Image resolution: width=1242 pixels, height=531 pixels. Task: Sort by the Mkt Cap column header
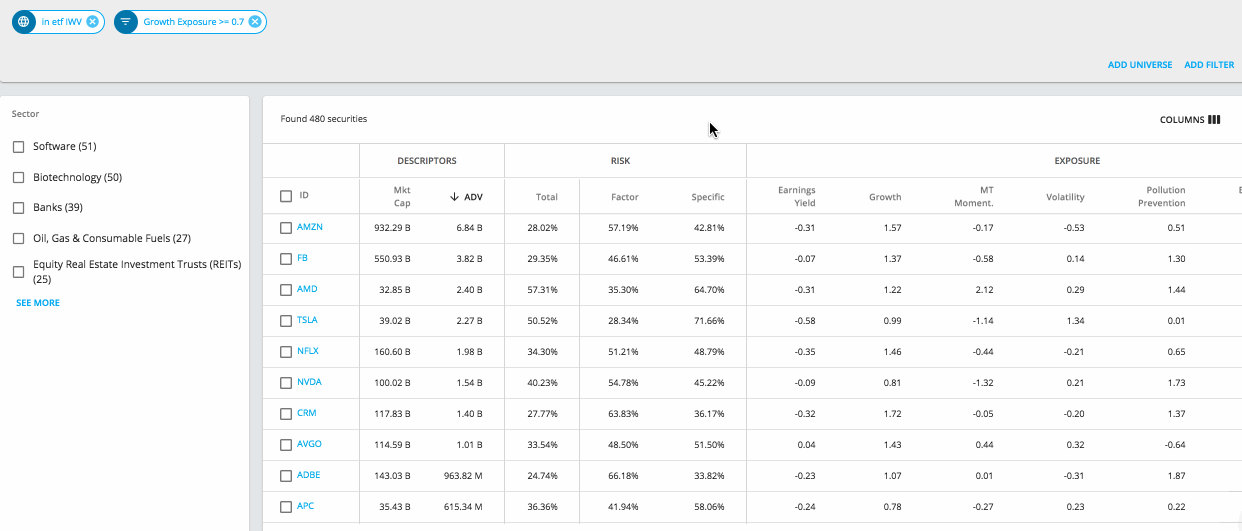402,196
